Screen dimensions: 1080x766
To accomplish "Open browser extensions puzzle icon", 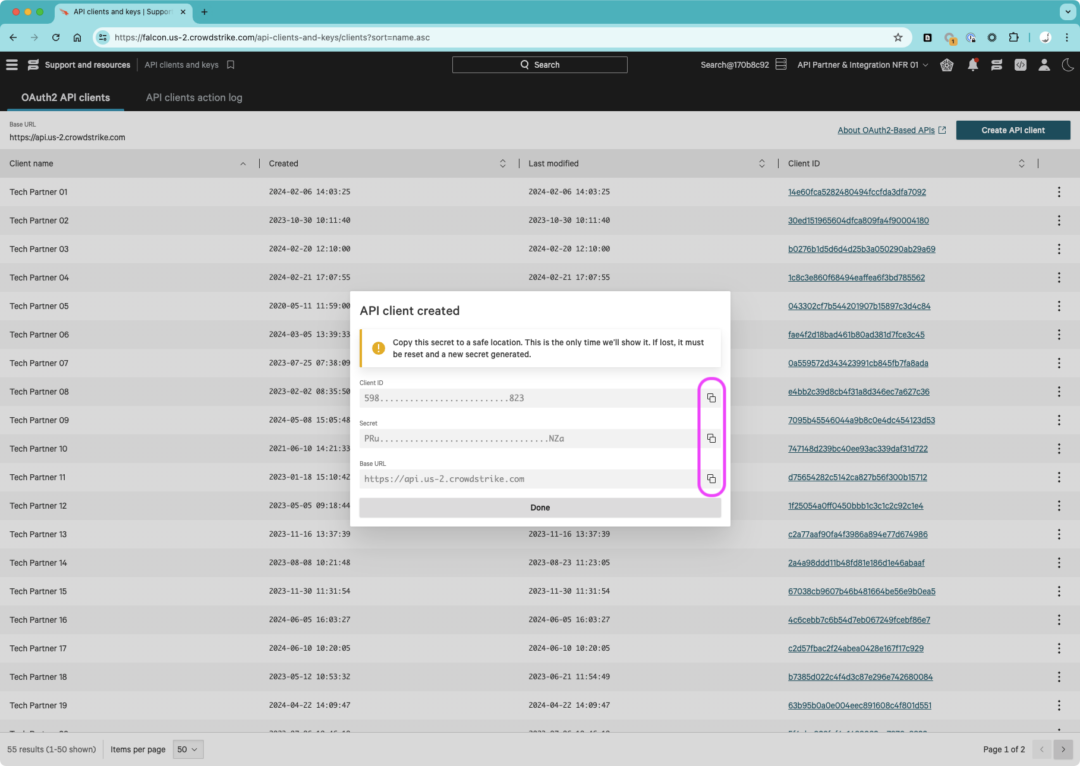I will [1013, 37].
